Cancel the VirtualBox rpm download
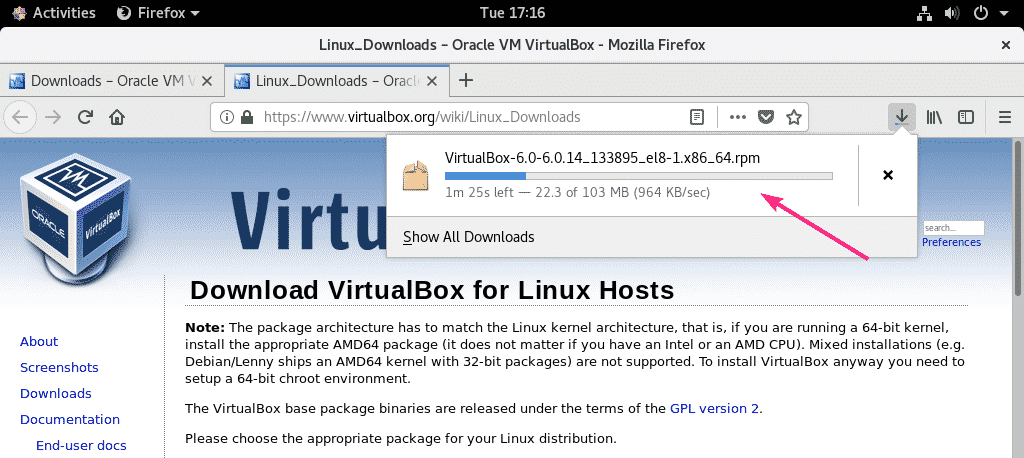The image size is (1024, 458). click(888, 175)
